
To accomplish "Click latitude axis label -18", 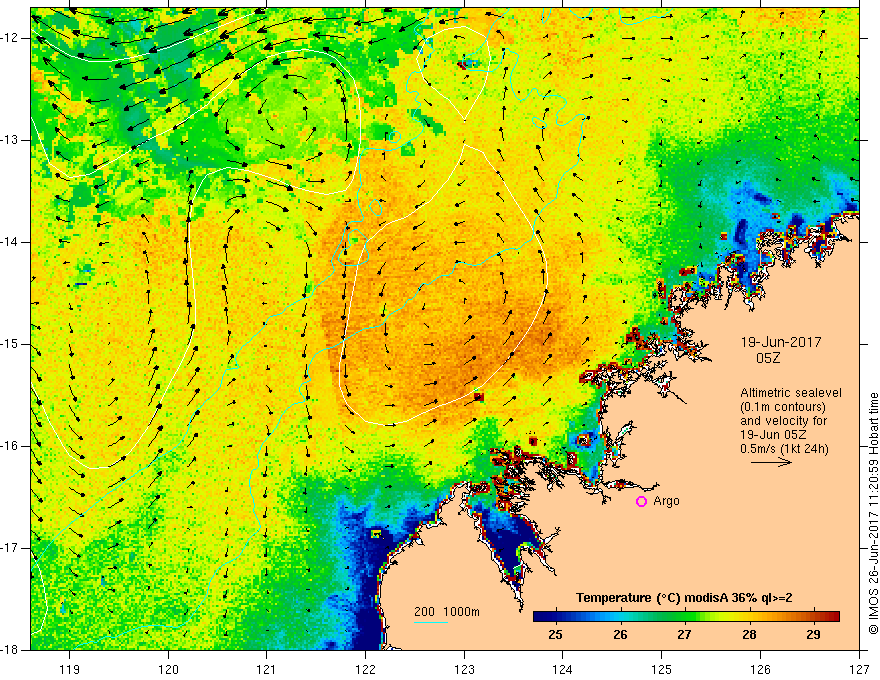I will pyautogui.click(x=10, y=650).
